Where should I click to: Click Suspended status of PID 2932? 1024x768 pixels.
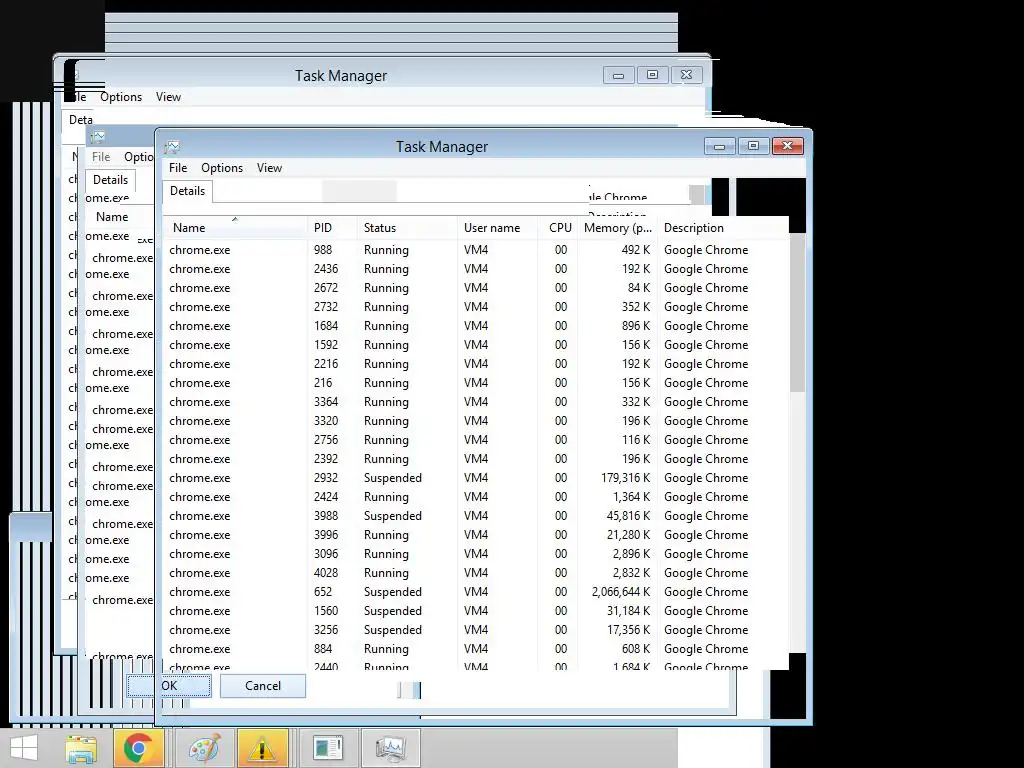392,477
